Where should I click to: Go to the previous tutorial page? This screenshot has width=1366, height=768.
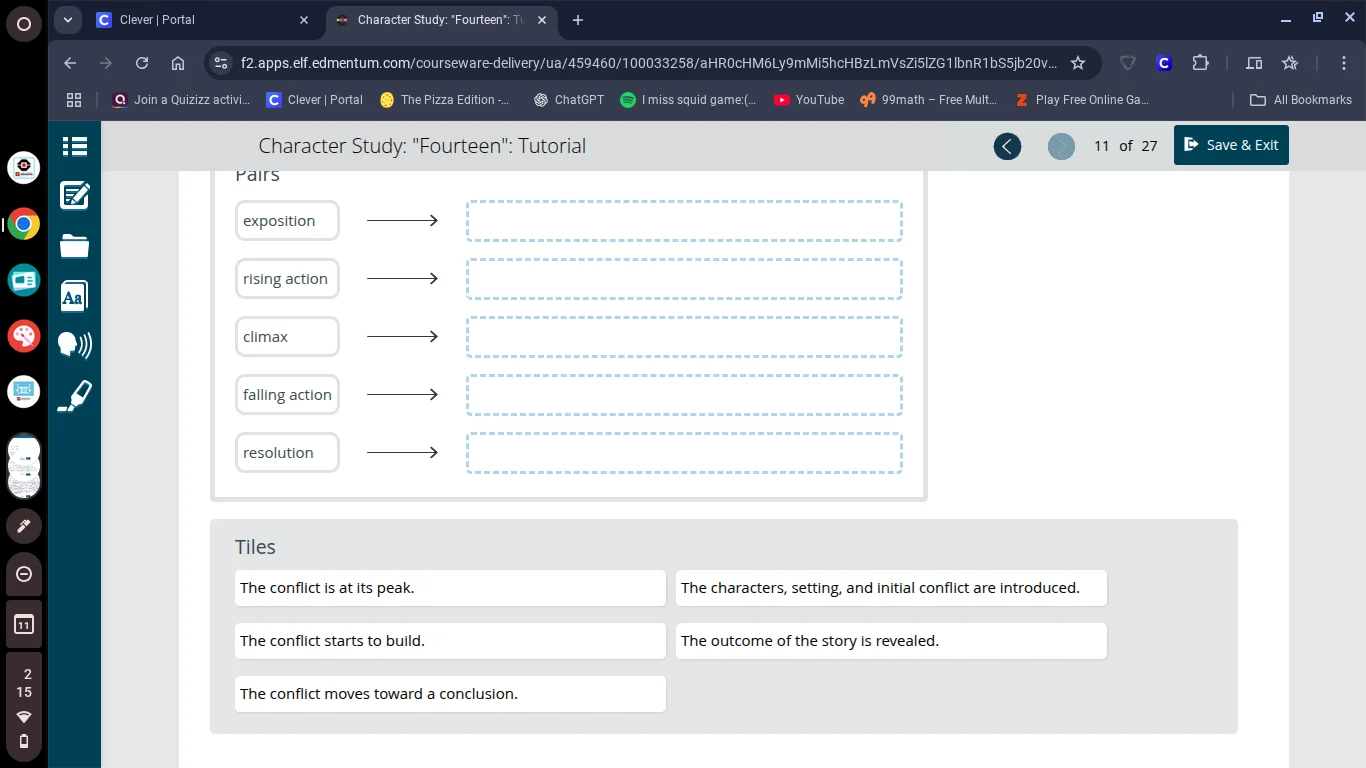point(1007,146)
